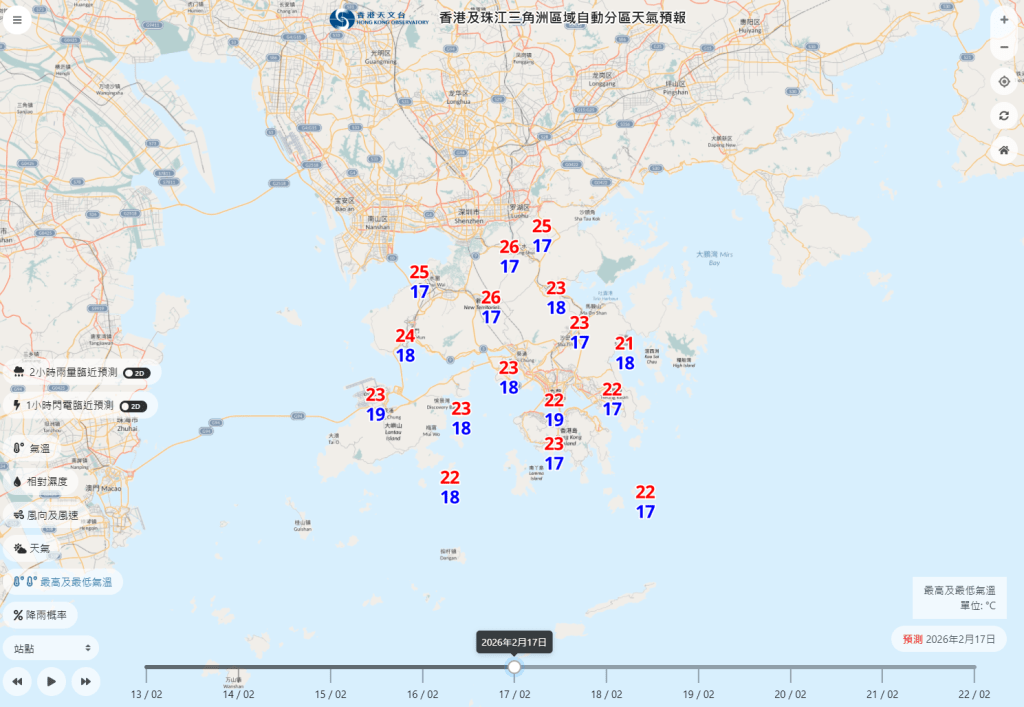Show 風向及風速 layer

tap(46, 514)
